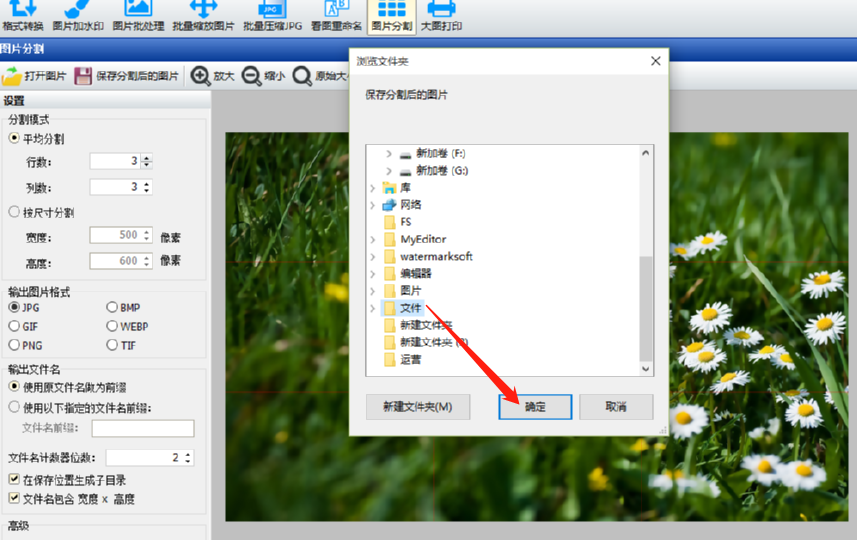Select the 编辑器 folder

click(407, 274)
